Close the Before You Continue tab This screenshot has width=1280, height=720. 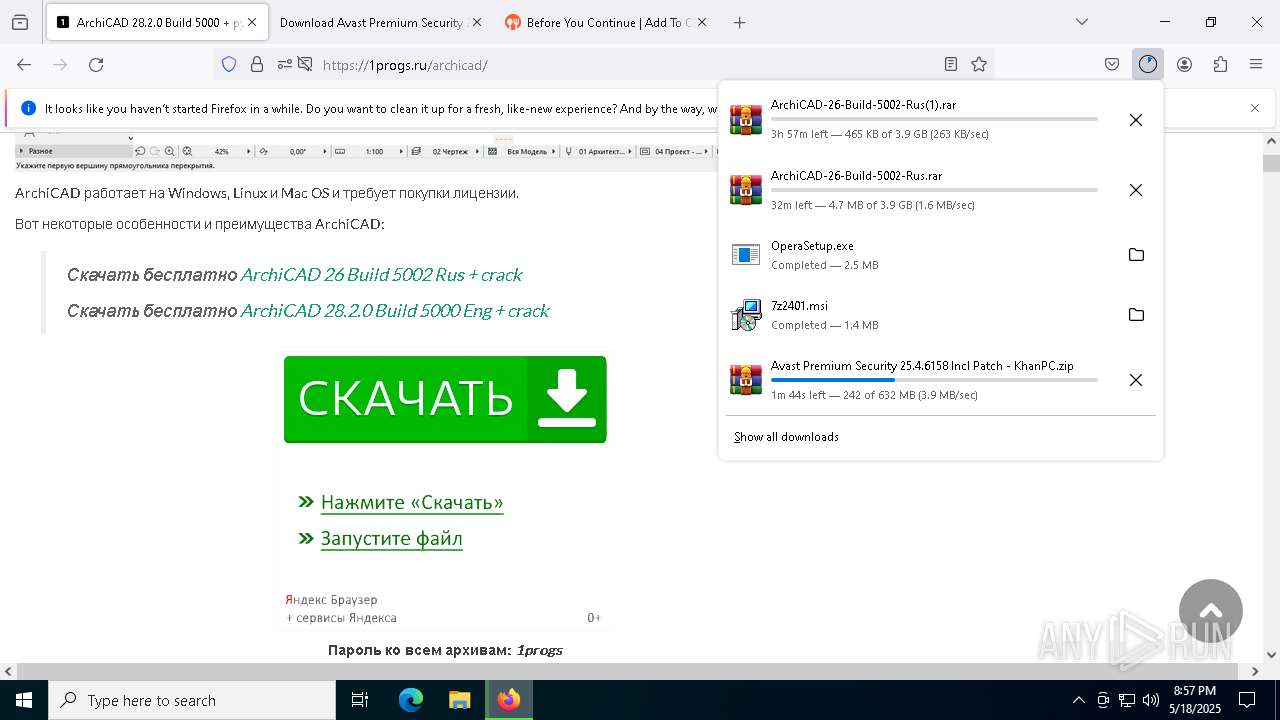point(700,22)
